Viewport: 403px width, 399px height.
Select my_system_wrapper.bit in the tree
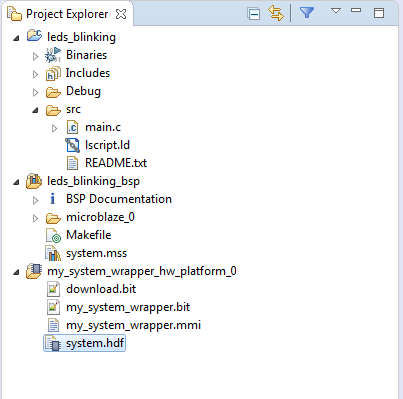[x=128, y=307]
